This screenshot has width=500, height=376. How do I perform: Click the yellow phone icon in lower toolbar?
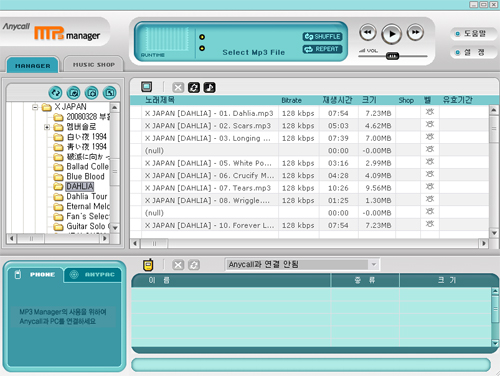coord(148,265)
